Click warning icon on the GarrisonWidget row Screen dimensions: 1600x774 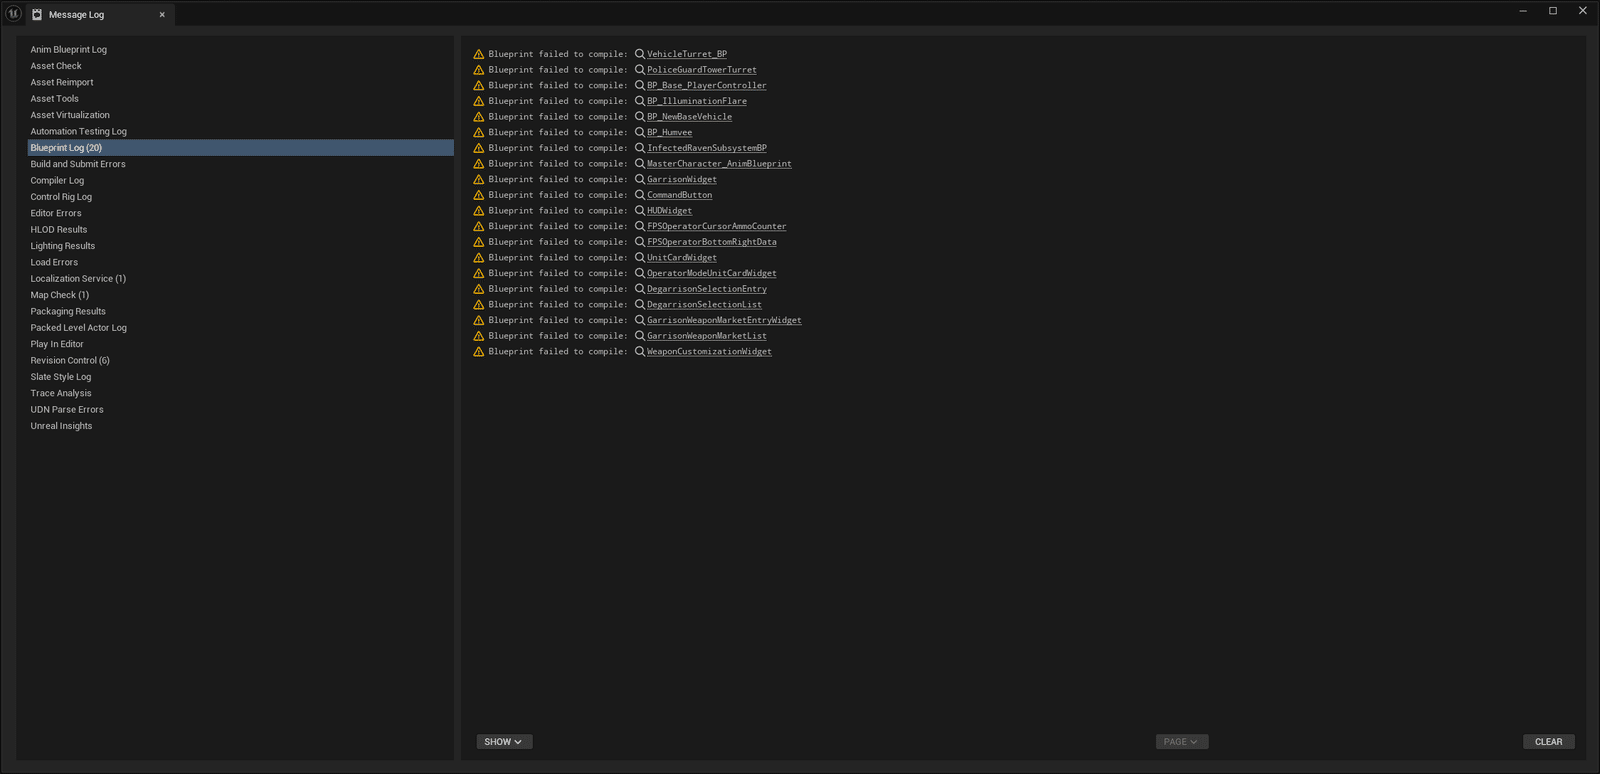479,179
